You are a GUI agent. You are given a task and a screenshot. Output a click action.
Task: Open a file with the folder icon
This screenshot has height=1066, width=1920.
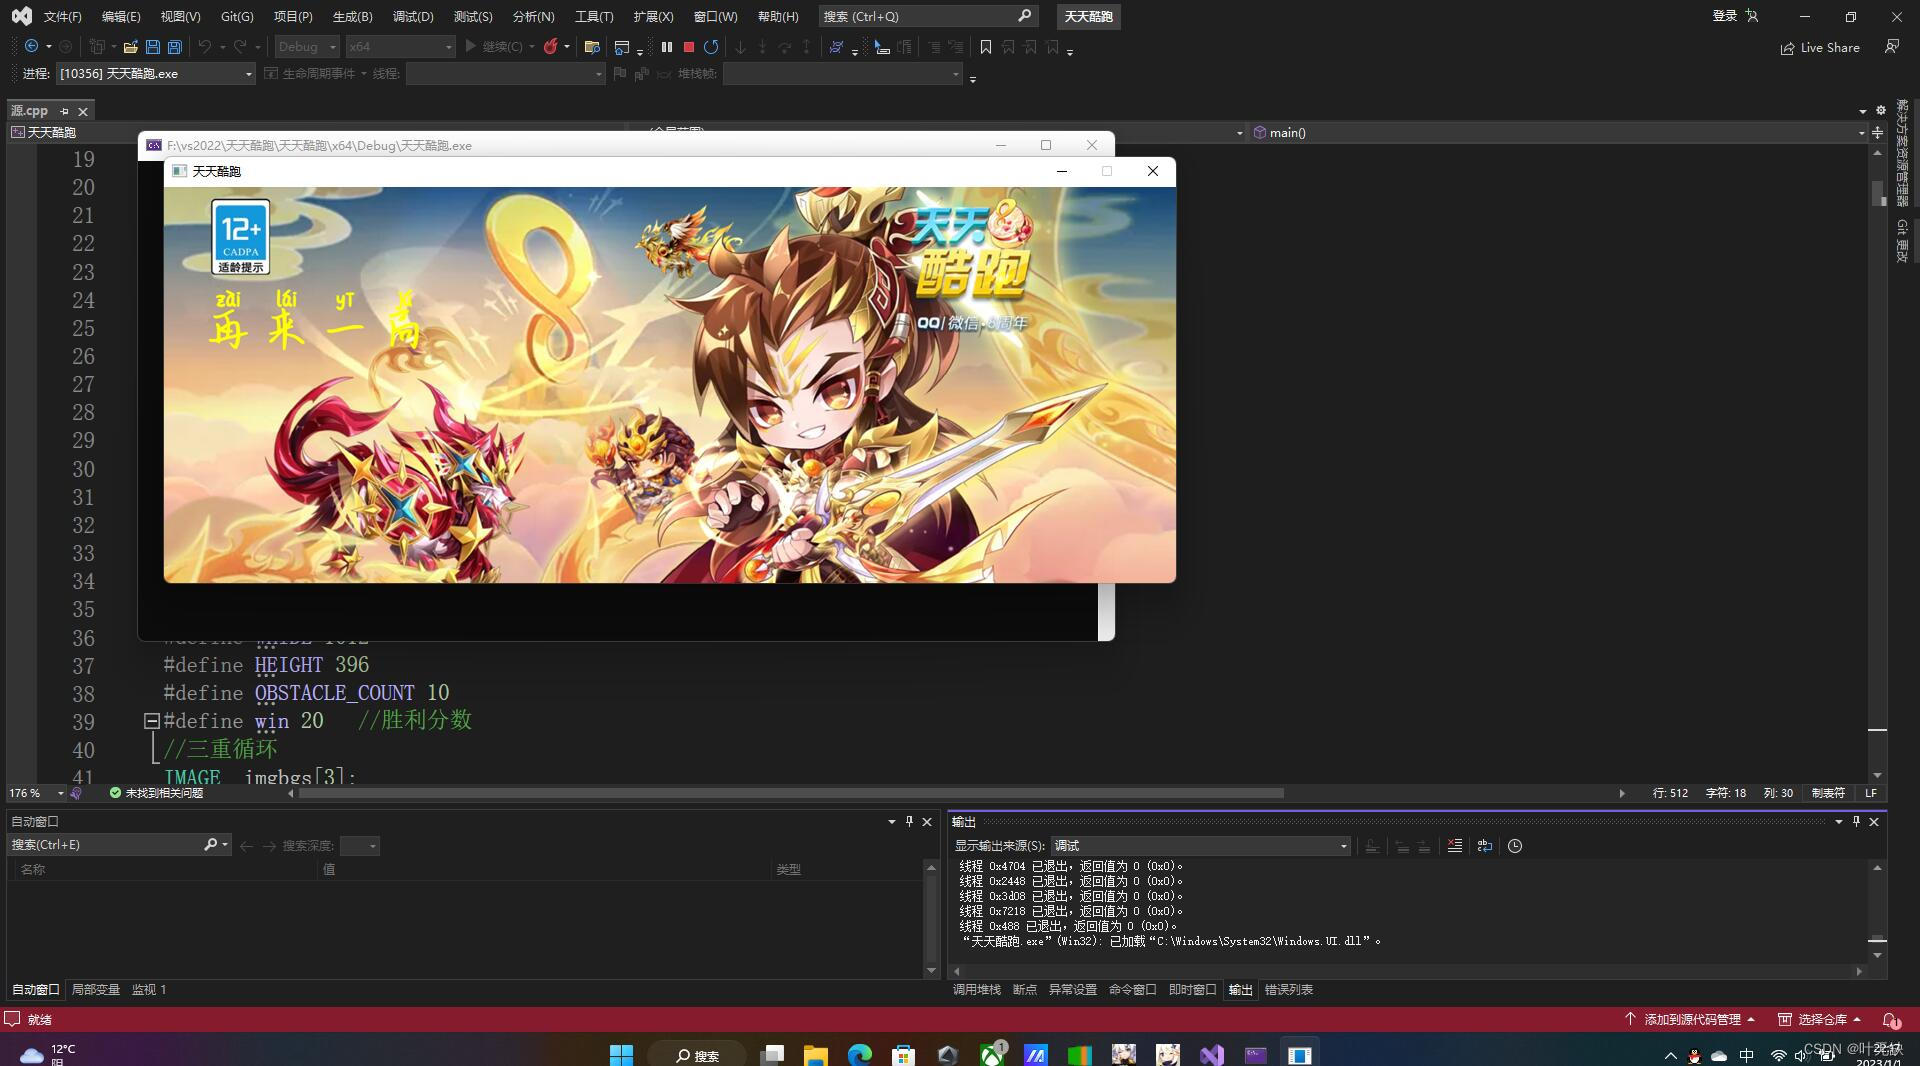130,47
